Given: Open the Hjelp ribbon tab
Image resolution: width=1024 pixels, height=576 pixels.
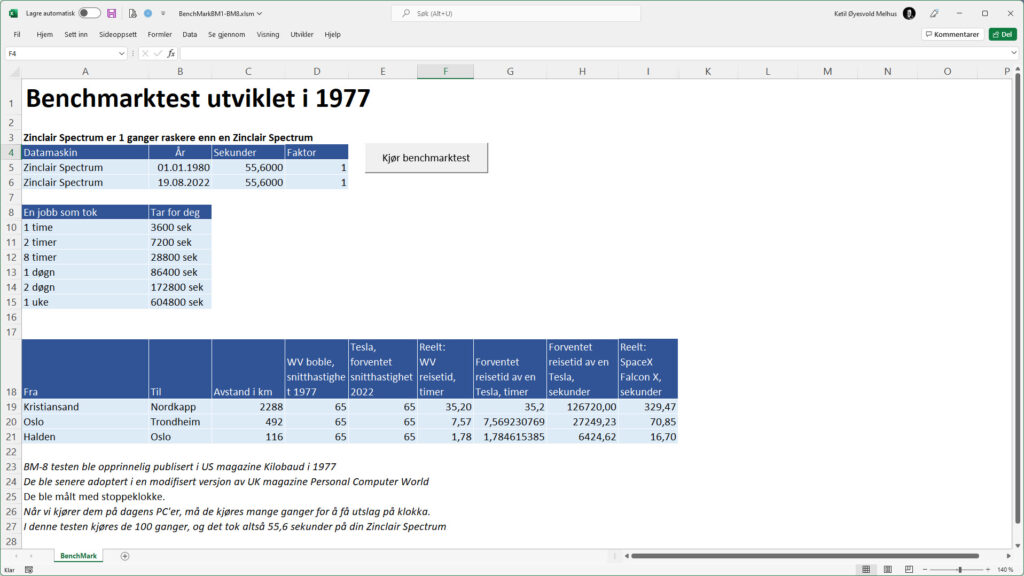Looking at the screenshot, I should pyautogui.click(x=332, y=35).
